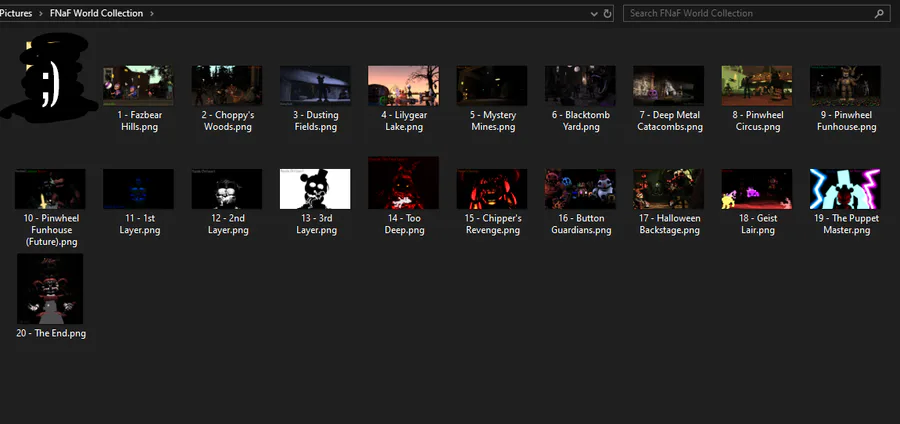
Task: Expand chevron after FNaF World Collection
Action: (152, 13)
